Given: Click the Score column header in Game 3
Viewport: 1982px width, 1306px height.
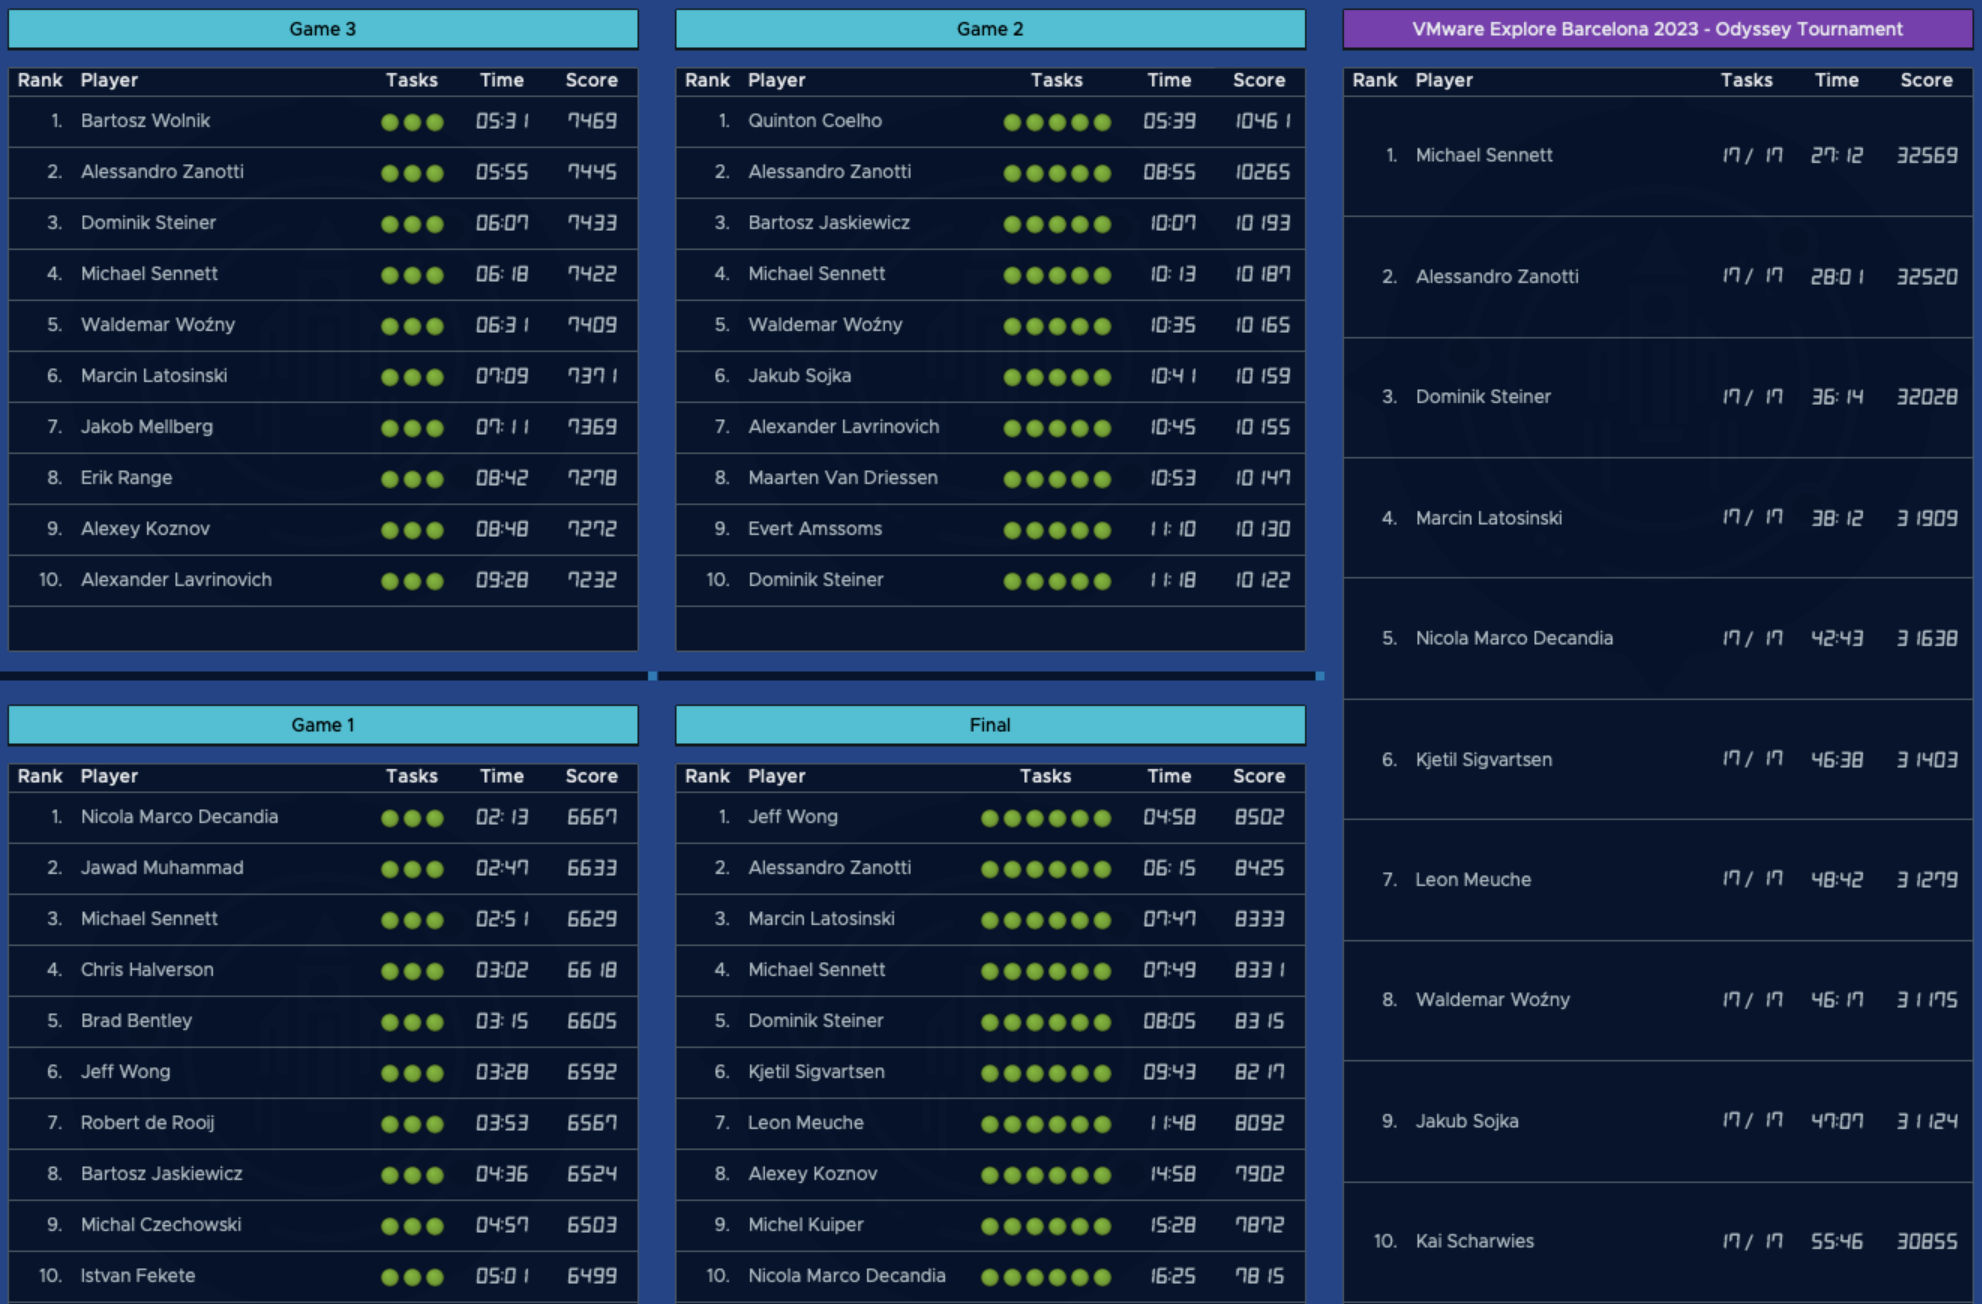Looking at the screenshot, I should pos(591,80).
